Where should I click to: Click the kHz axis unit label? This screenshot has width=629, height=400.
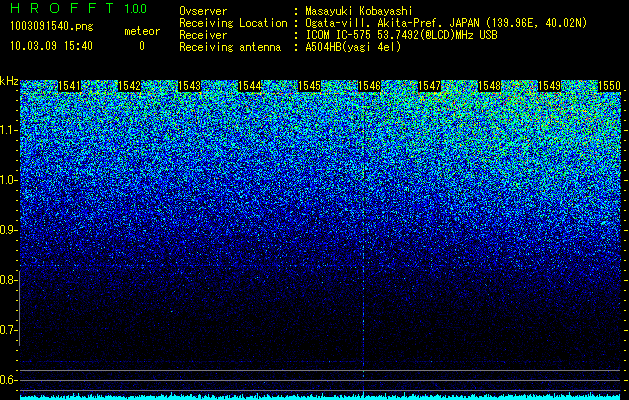(x=9, y=81)
